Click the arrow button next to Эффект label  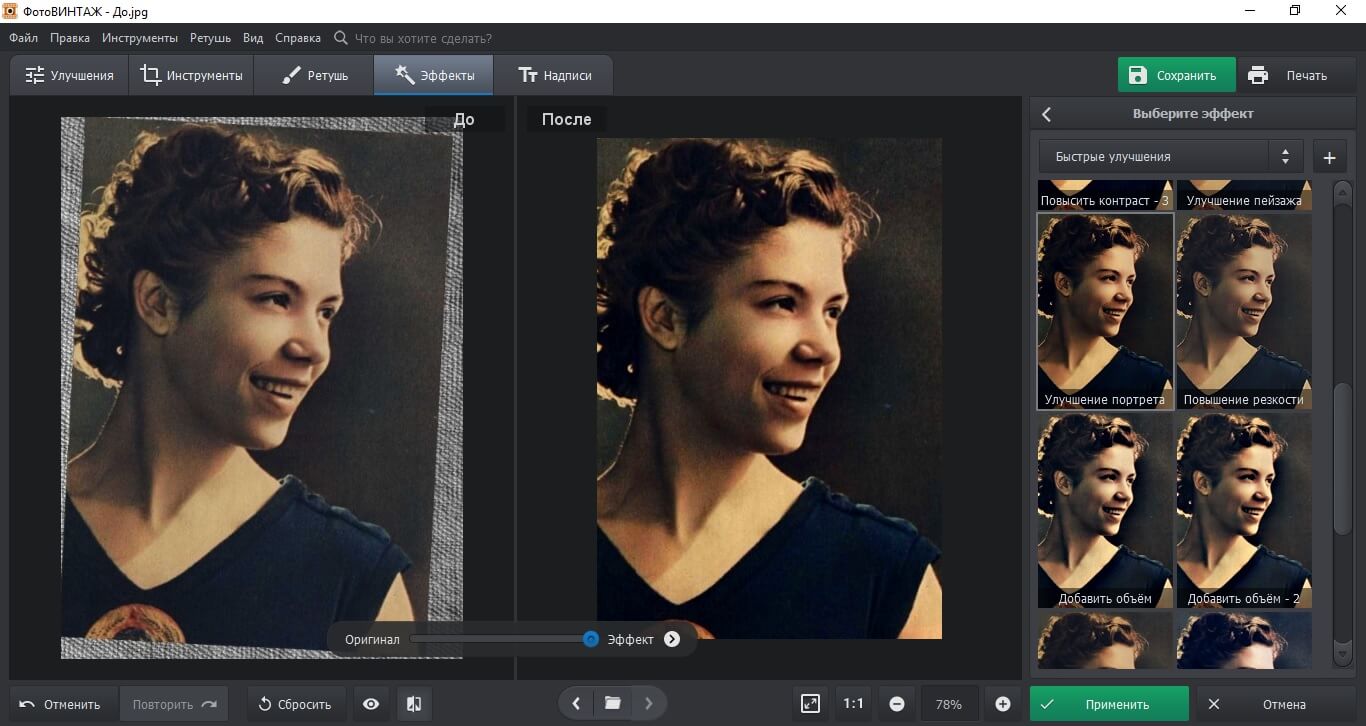point(672,639)
